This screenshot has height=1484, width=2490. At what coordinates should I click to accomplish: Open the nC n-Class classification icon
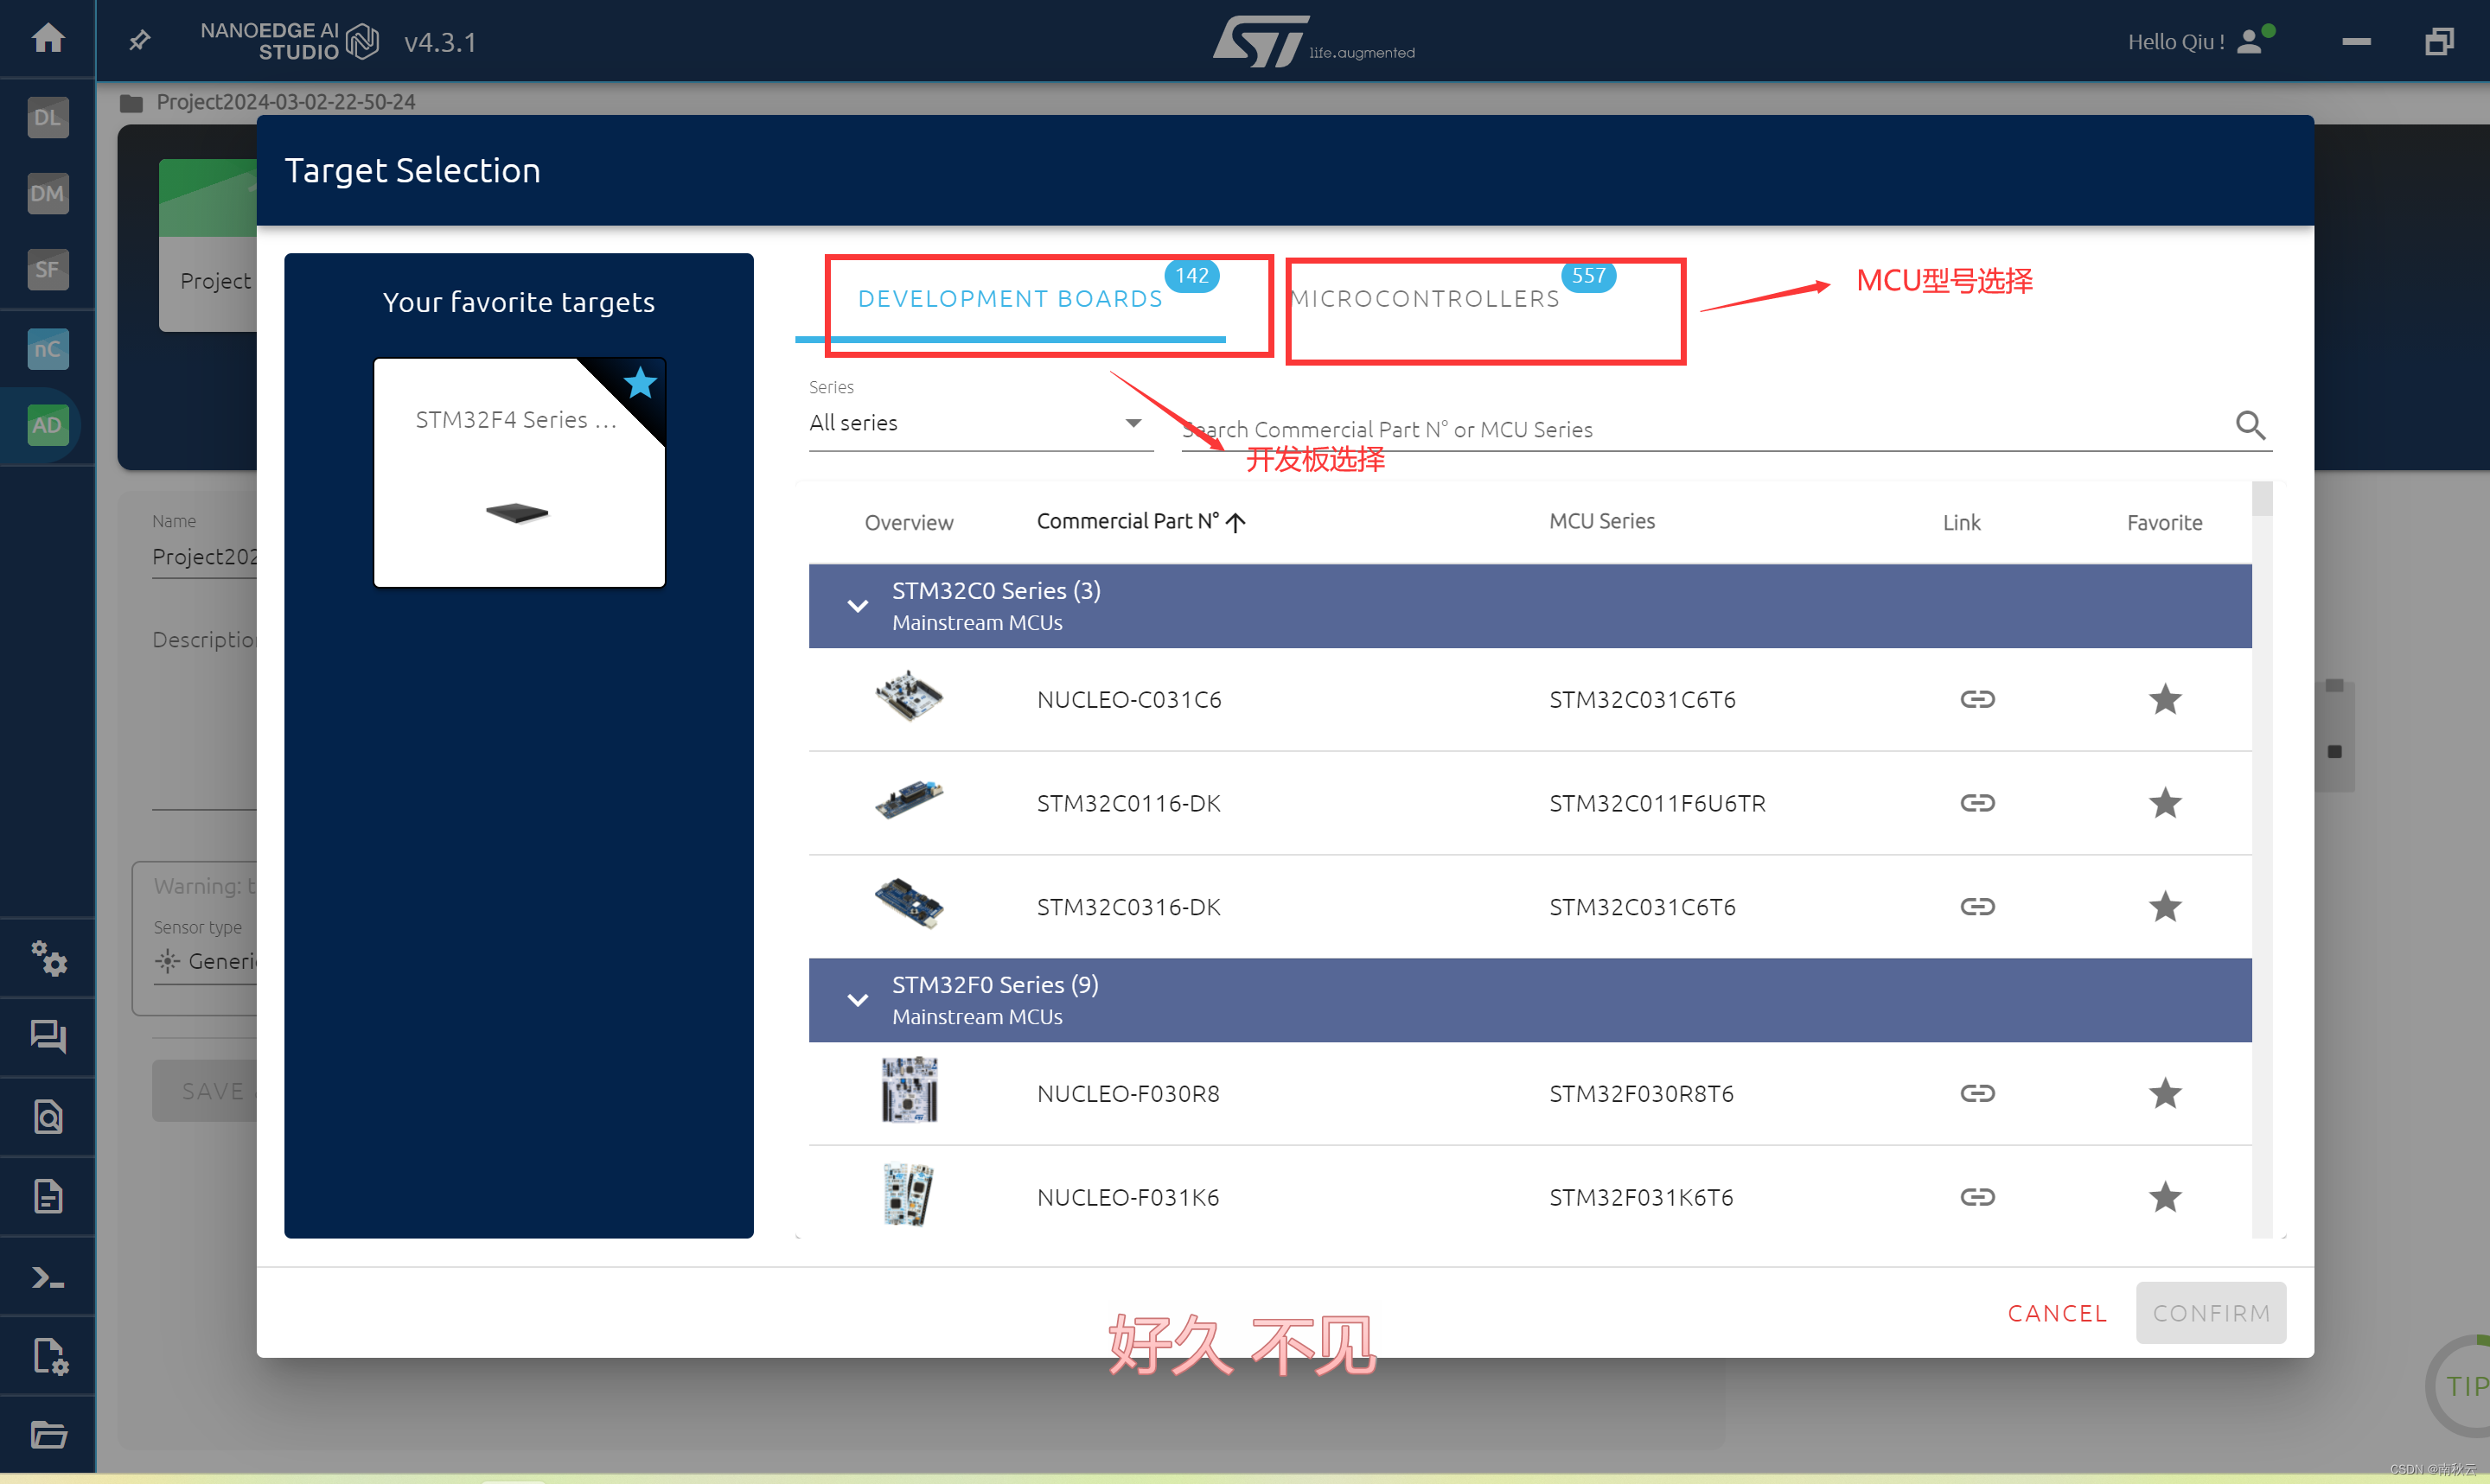pyautogui.click(x=47, y=349)
